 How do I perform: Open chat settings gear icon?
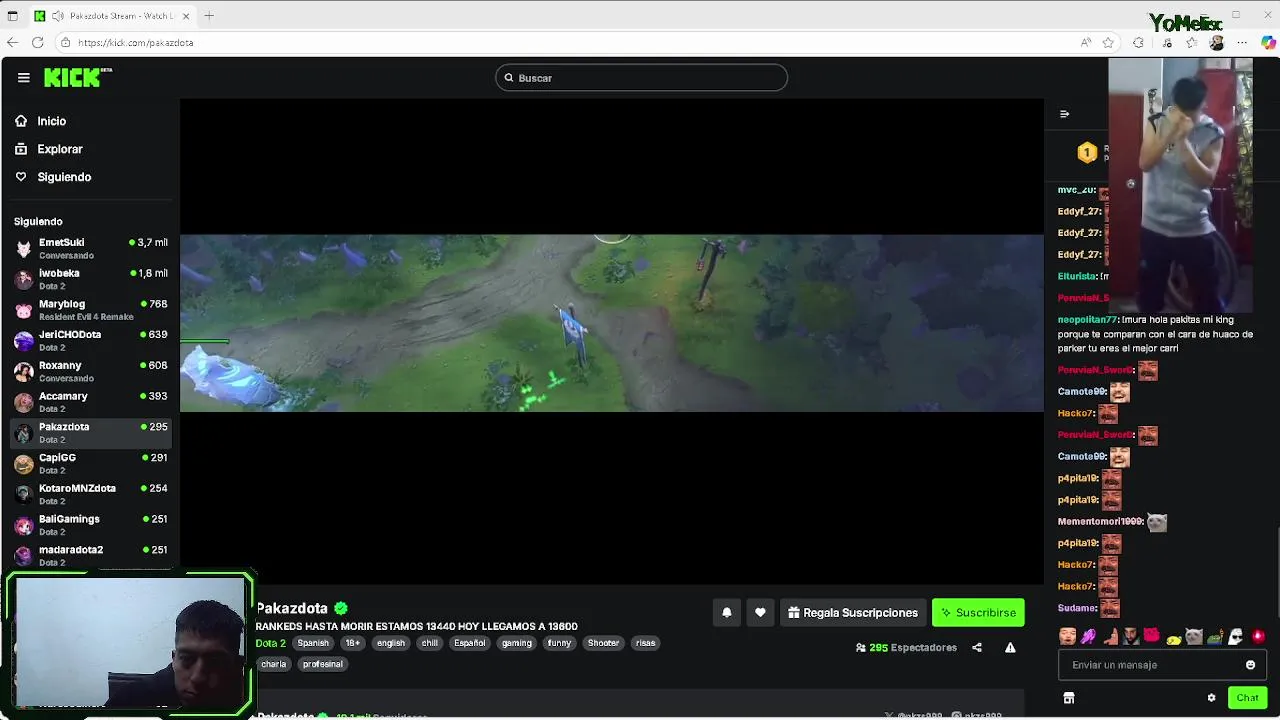[x=1211, y=698]
